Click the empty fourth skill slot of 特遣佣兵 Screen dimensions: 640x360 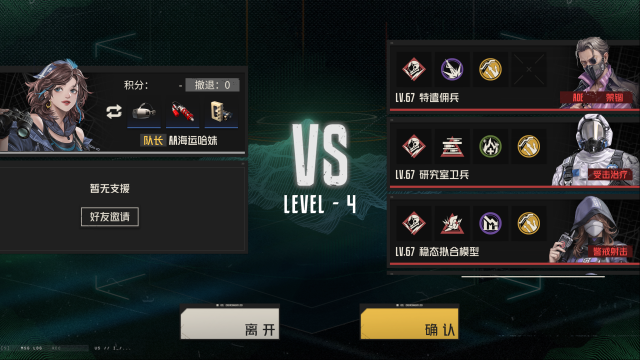(x=529, y=69)
